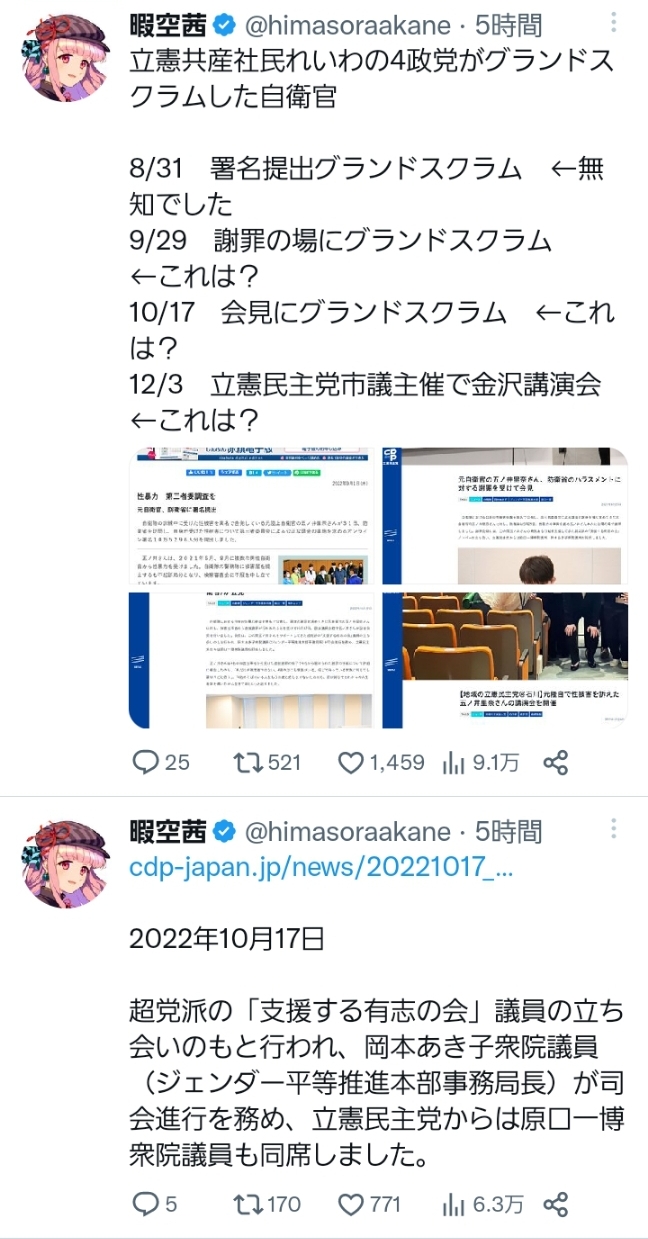Open more options menu on second tweet
The width and height of the screenshot is (648, 1239).
[x=614, y=829]
